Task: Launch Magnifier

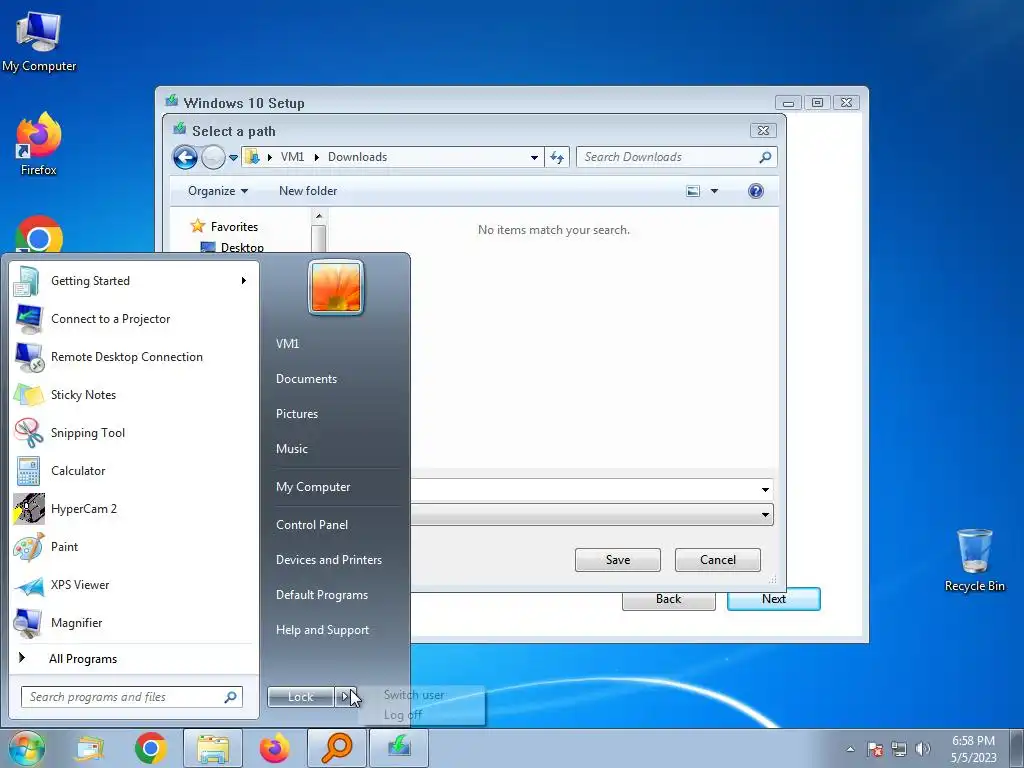Action: point(76,622)
